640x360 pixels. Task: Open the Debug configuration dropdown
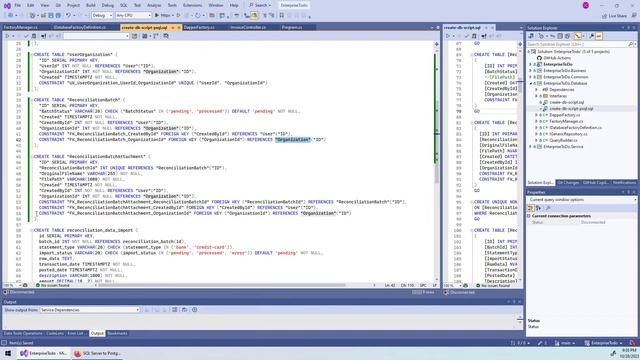[x=102, y=15]
